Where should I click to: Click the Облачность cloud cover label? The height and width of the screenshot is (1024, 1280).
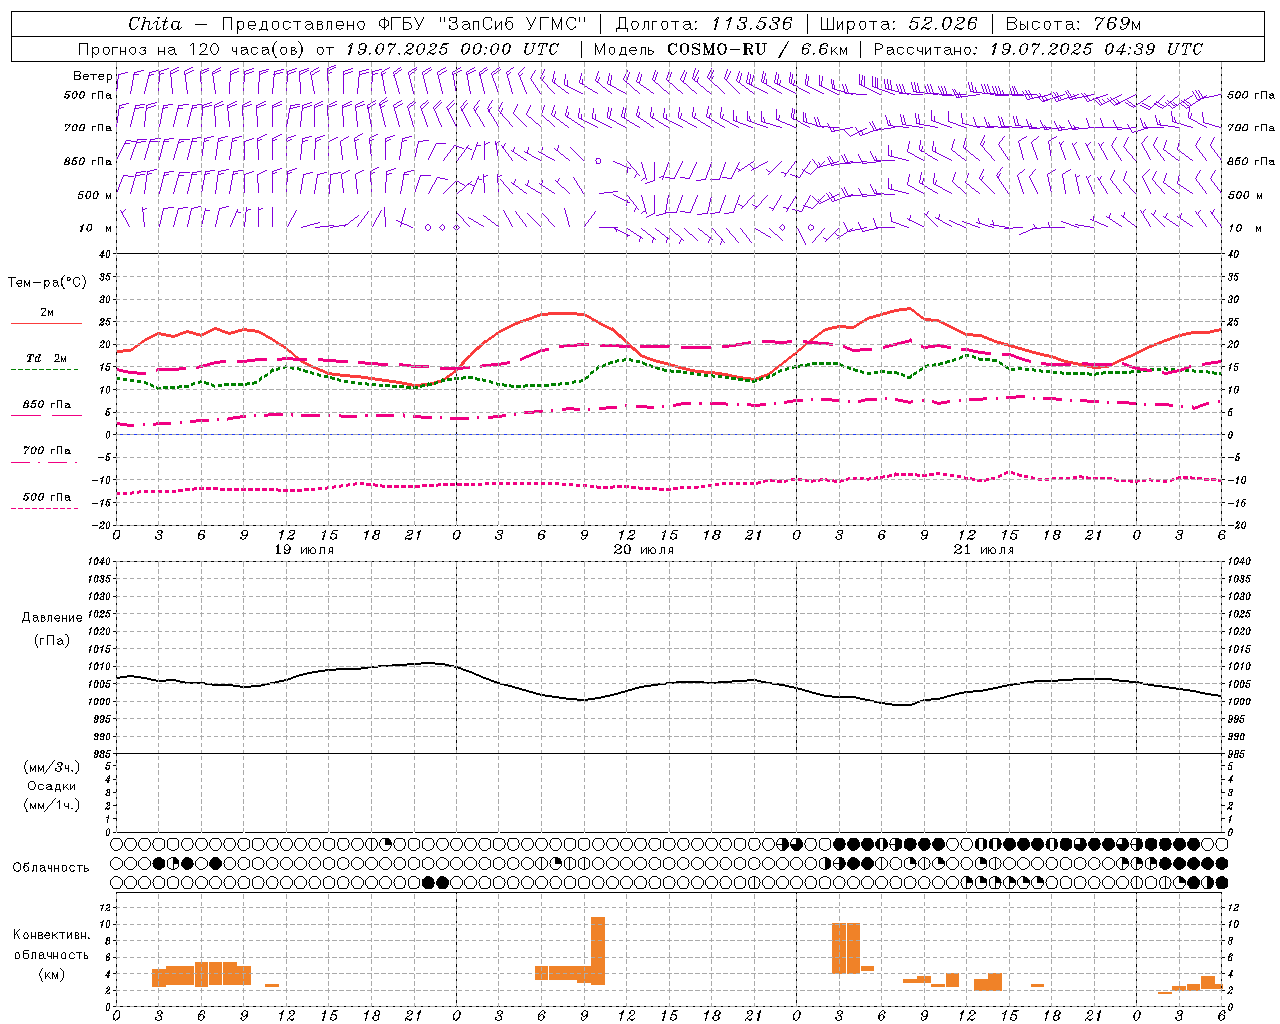[x=51, y=868]
